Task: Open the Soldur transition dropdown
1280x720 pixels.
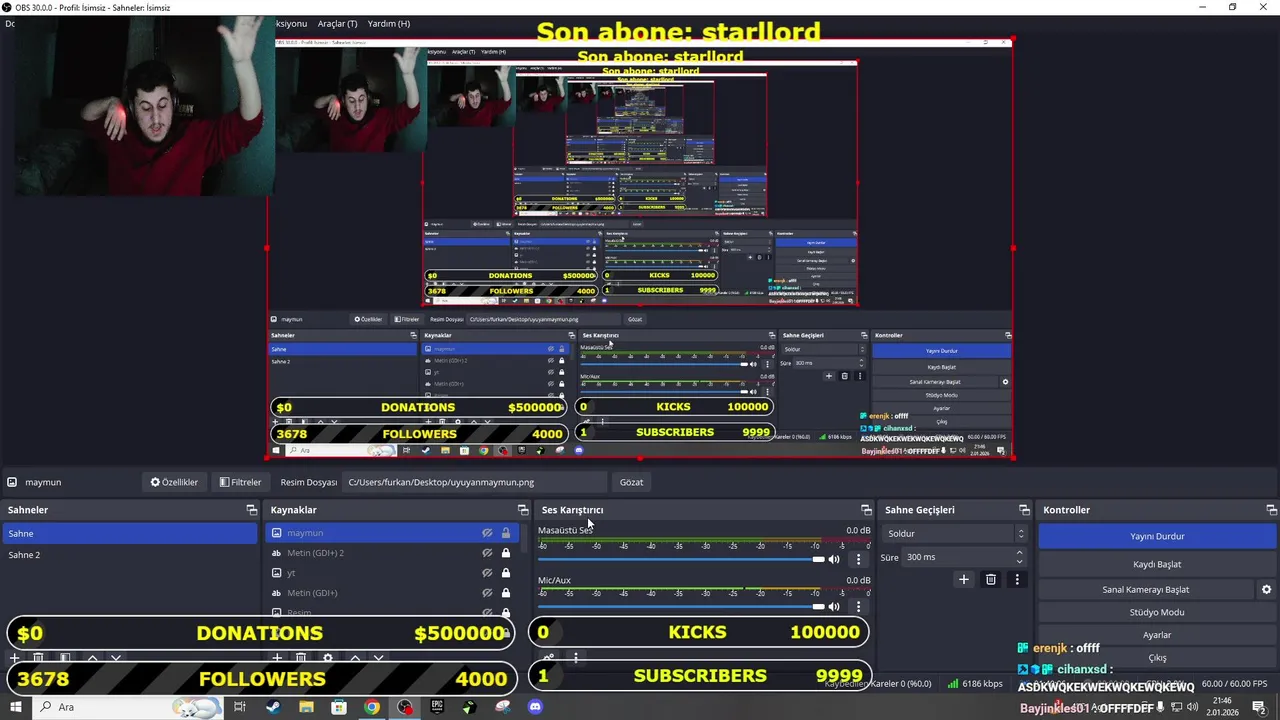Action: click(x=955, y=533)
